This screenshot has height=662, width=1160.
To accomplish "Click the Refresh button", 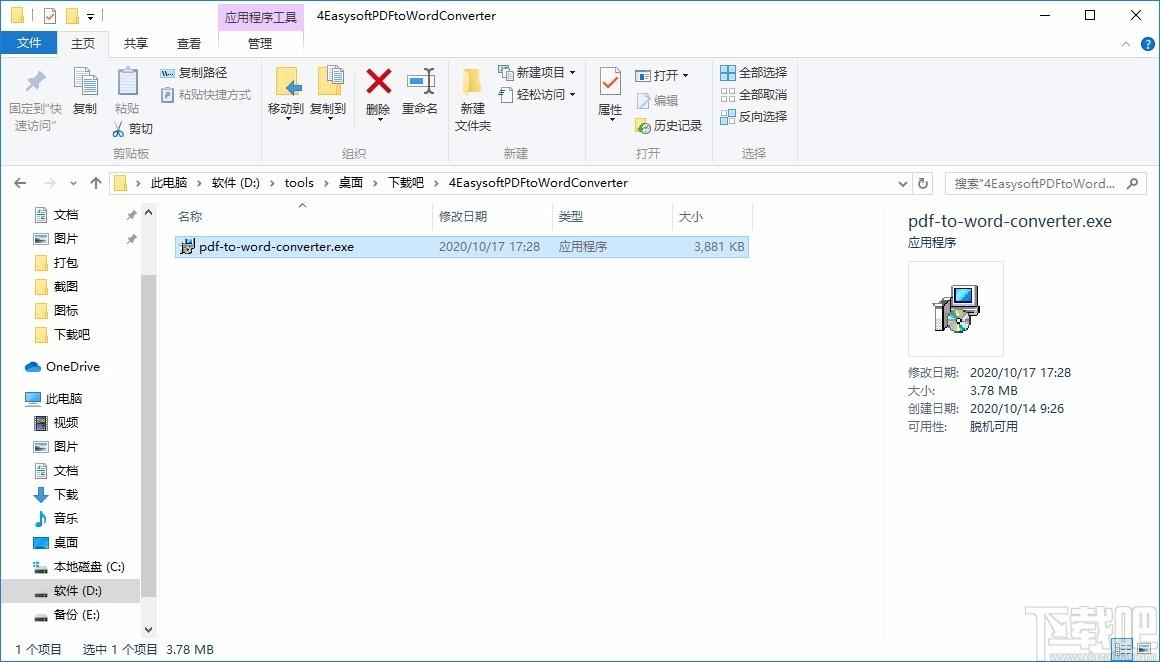I will pyautogui.click(x=923, y=183).
